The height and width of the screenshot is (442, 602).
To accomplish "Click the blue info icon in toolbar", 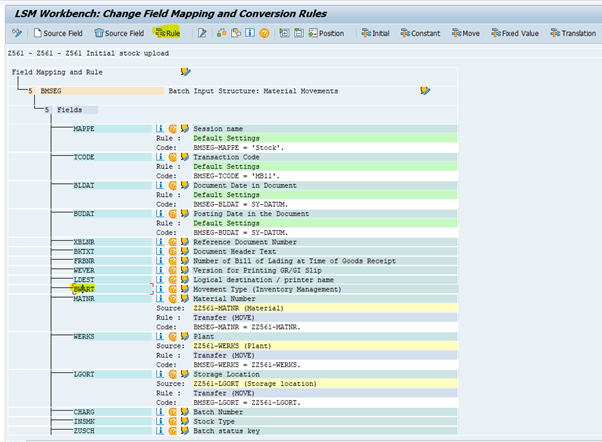I will [250, 33].
